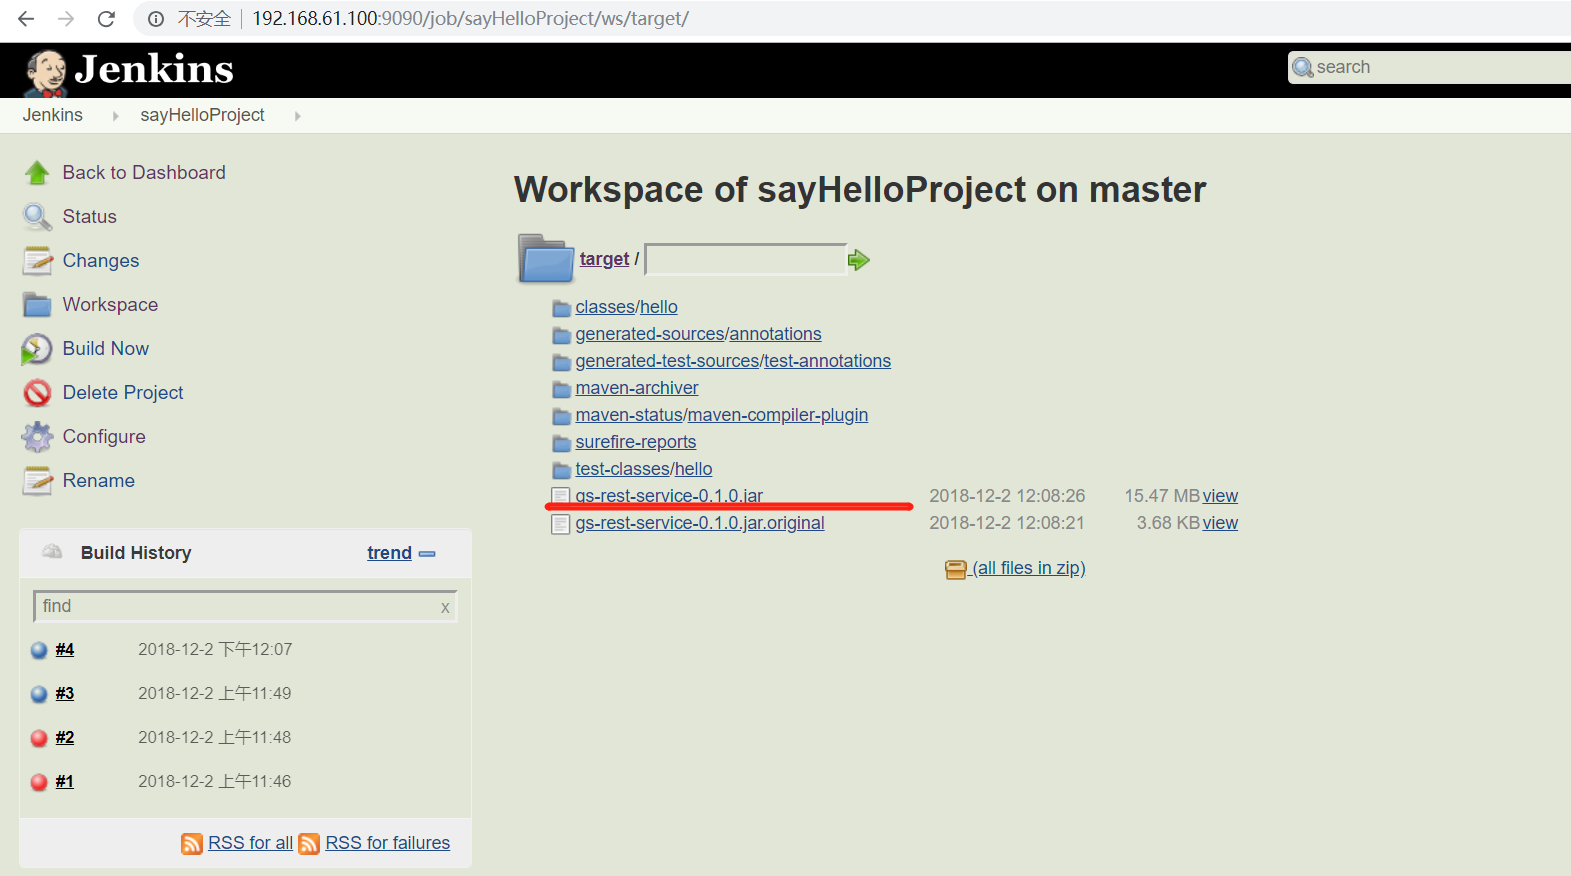Screen dimensions: 1571x876
Task: Click the browser forward arrow
Action: [66, 19]
